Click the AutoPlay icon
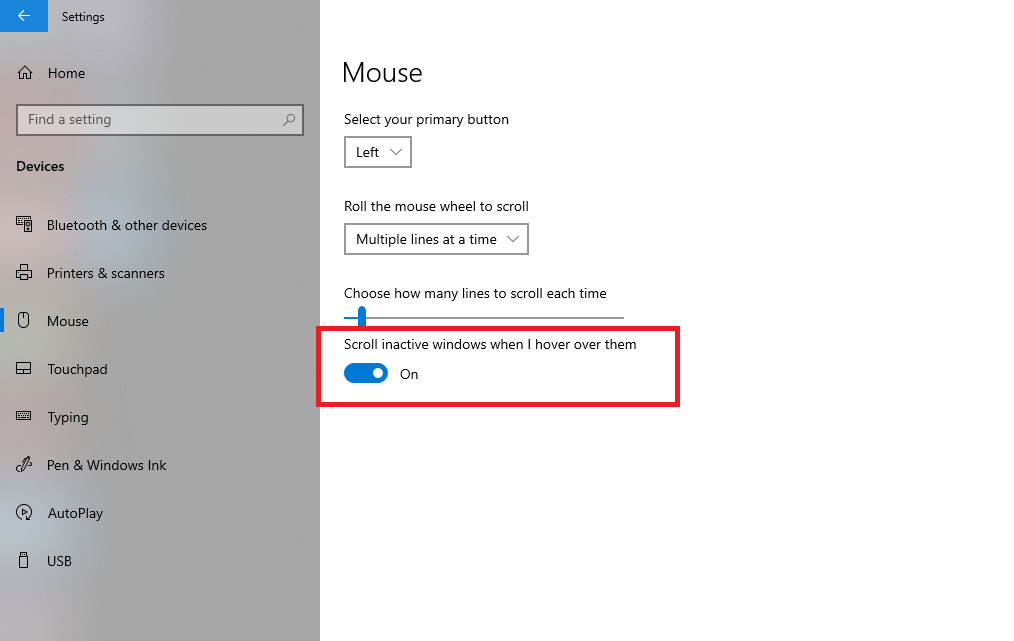 click(24, 512)
